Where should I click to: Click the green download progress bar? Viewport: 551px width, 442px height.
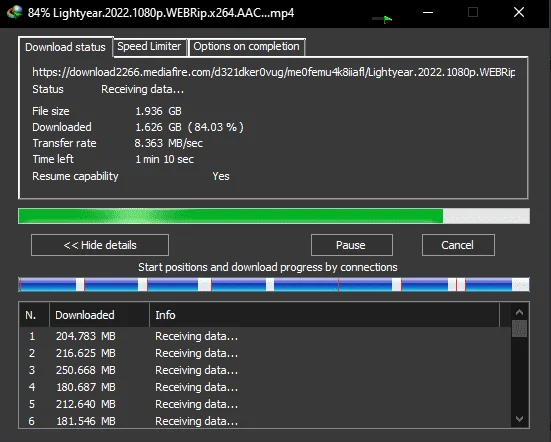(274, 216)
